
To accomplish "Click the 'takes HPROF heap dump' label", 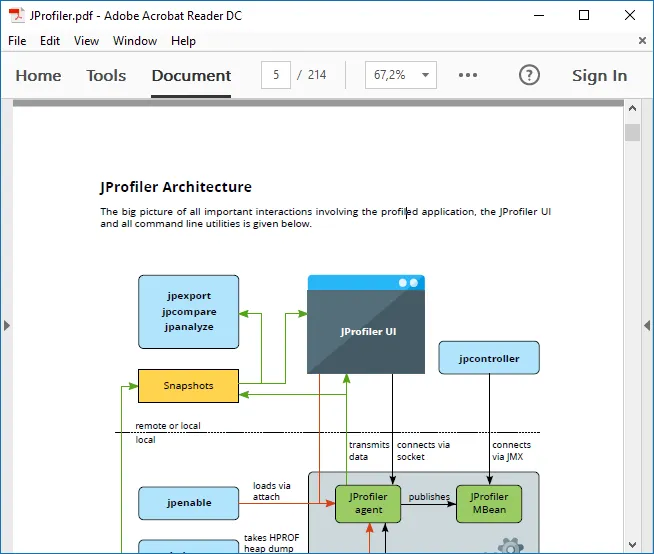I will (x=272, y=543).
